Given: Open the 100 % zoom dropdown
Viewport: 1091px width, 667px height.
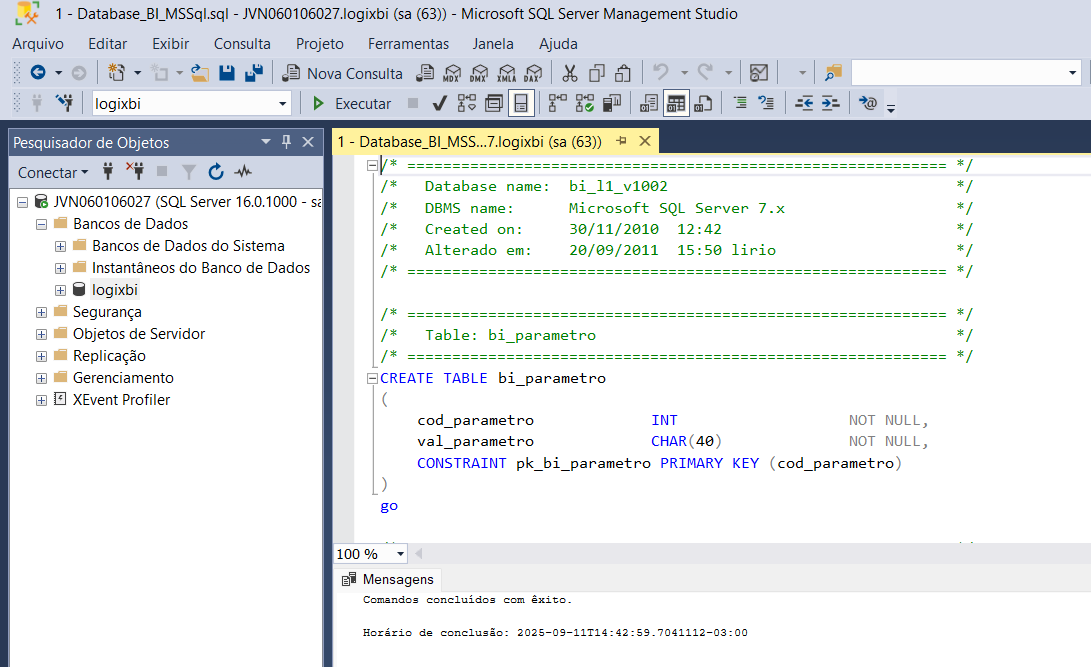Looking at the screenshot, I should coord(400,554).
